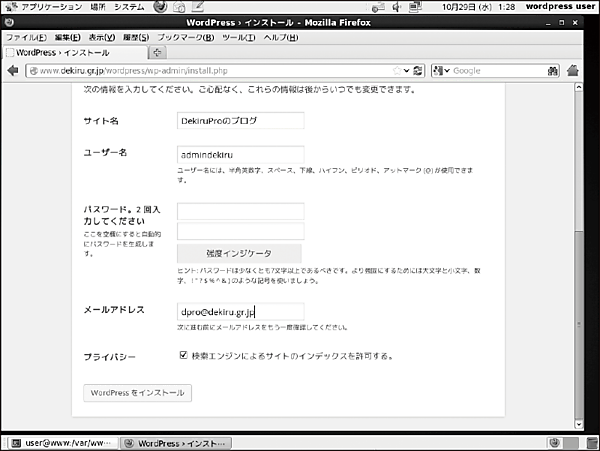Click the サイト名 input field
The width and height of the screenshot is (600, 451).
(x=240, y=120)
